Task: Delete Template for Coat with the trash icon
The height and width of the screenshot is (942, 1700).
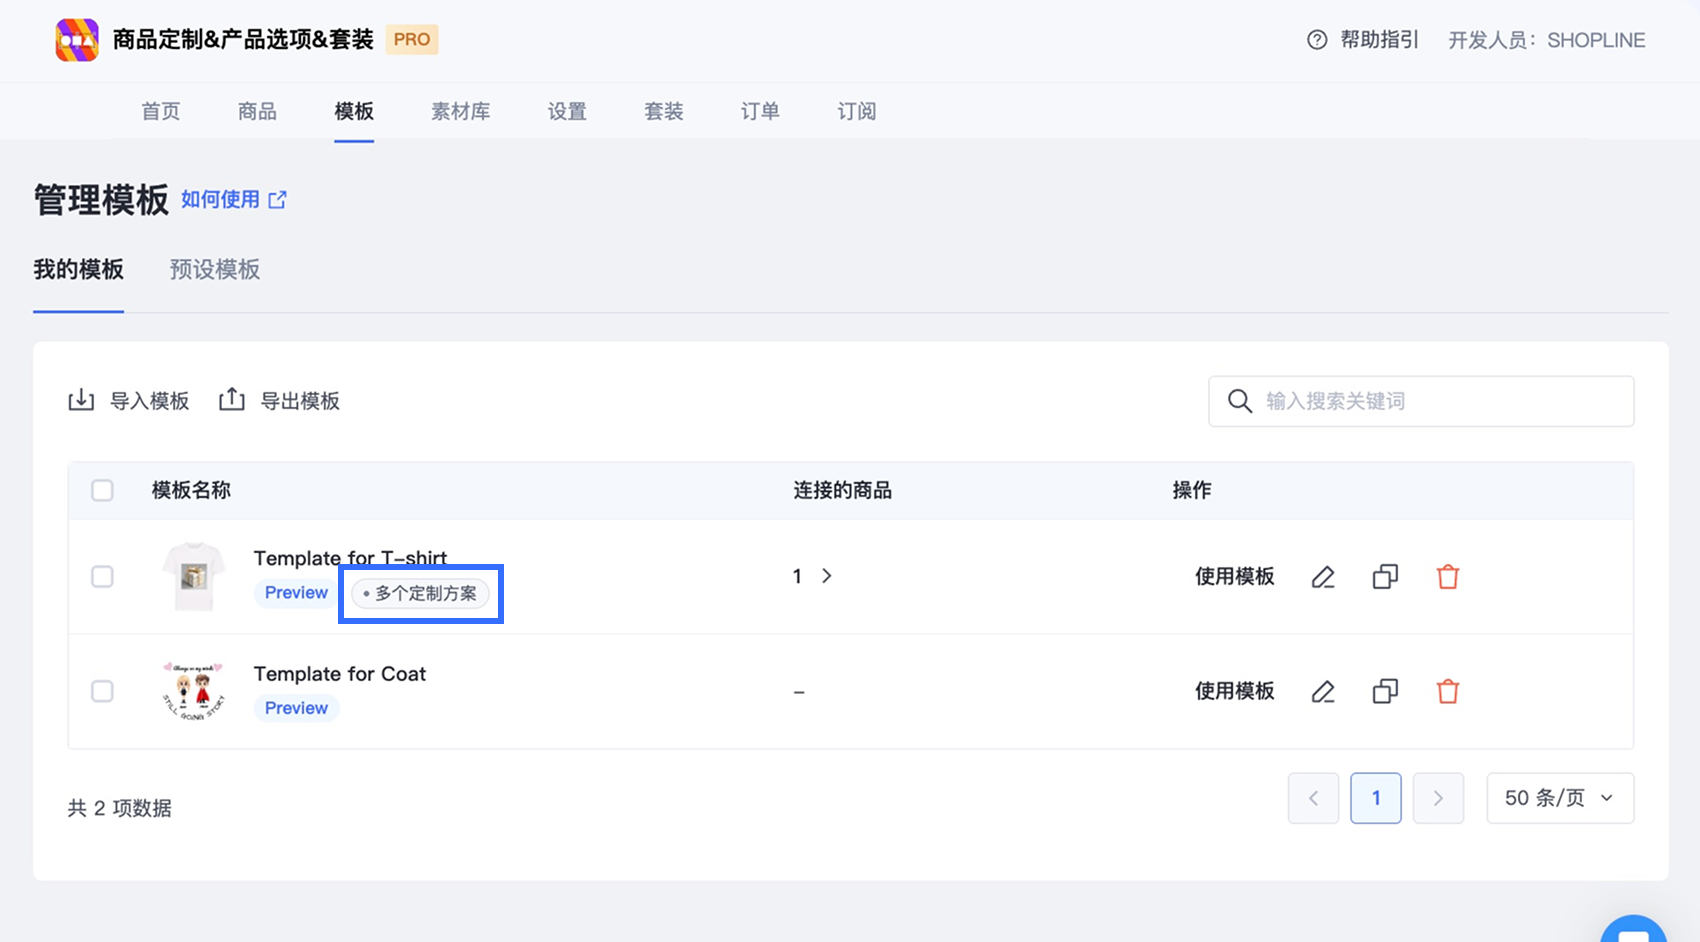Action: coord(1447,691)
